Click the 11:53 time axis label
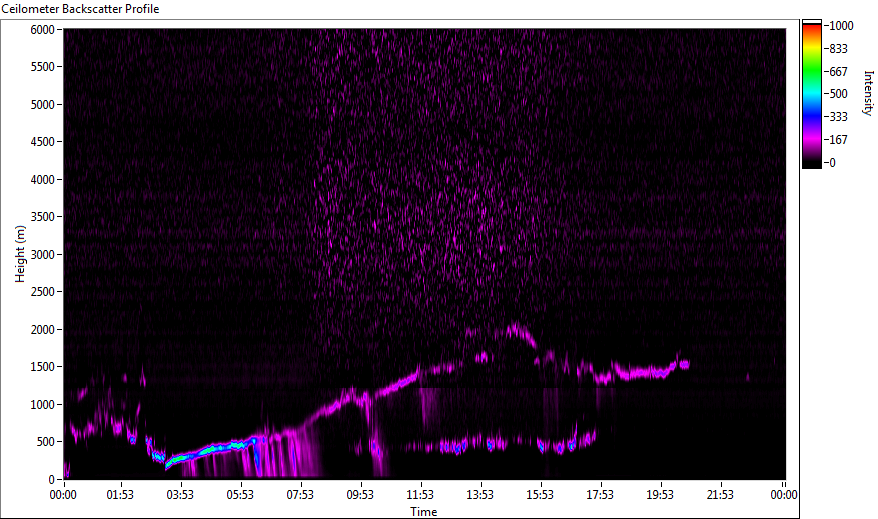The width and height of the screenshot is (878, 519). [420, 494]
